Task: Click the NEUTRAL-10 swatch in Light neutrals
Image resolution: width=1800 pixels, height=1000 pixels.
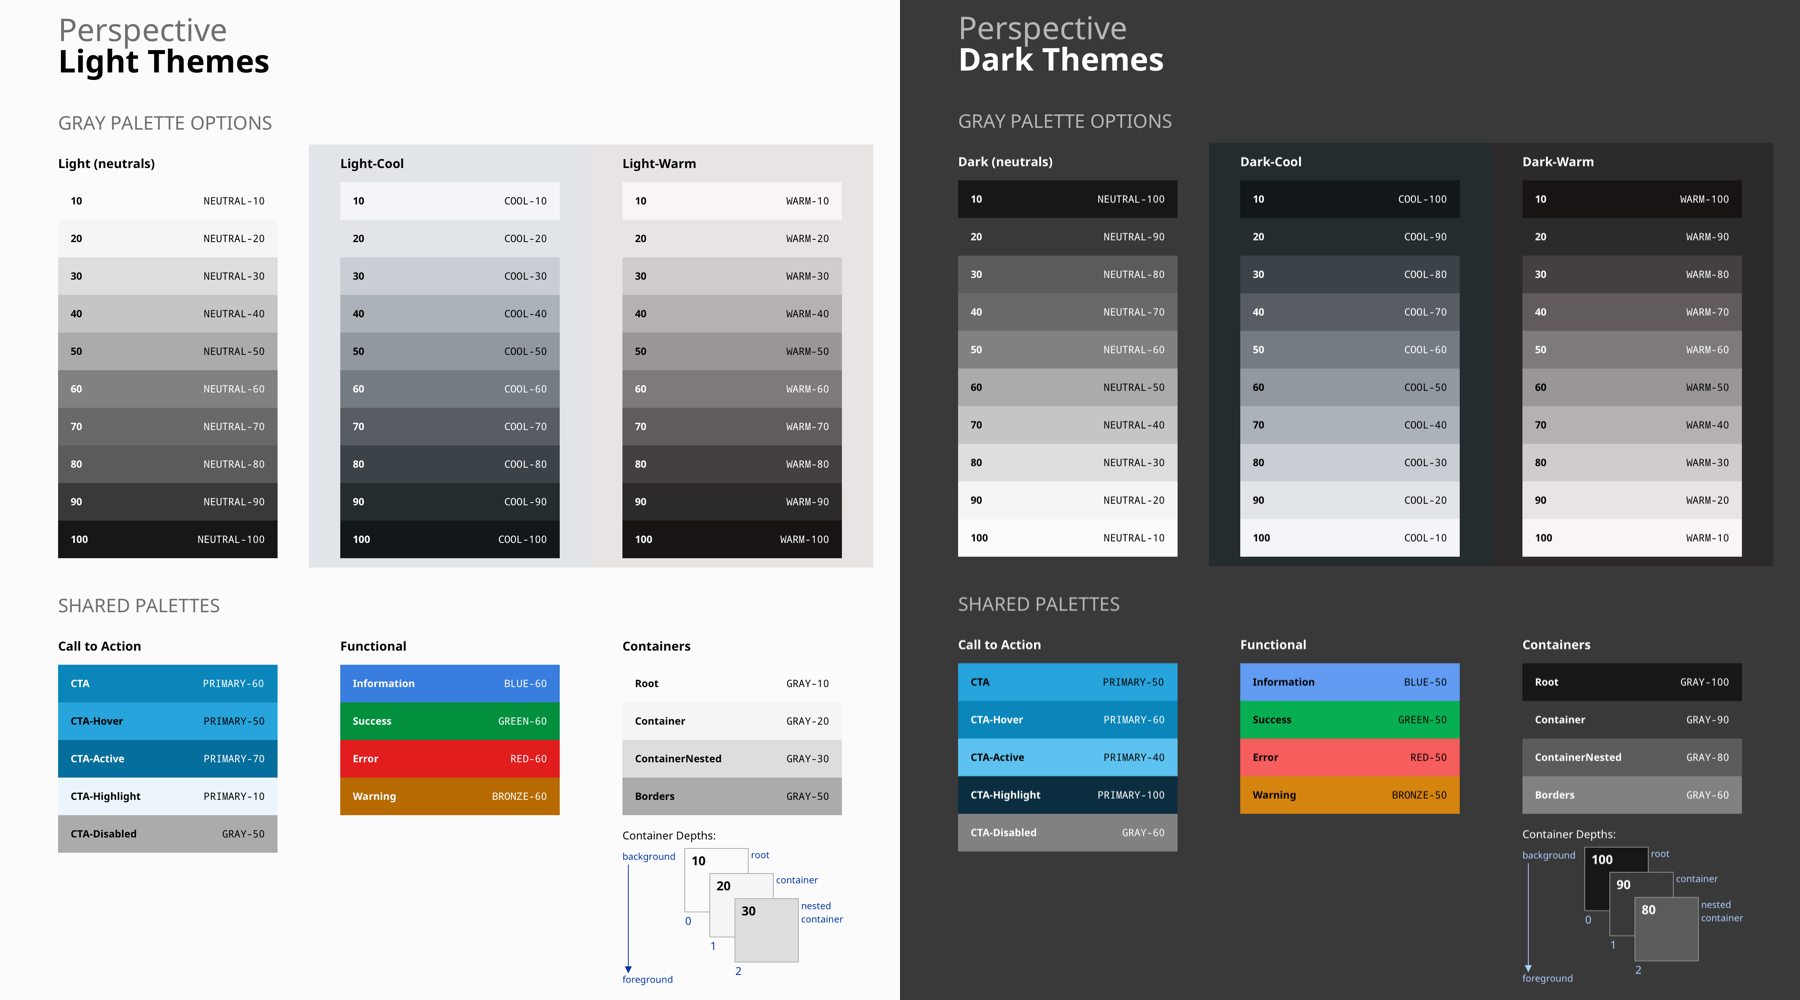Action: pyautogui.click(x=167, y=201)
